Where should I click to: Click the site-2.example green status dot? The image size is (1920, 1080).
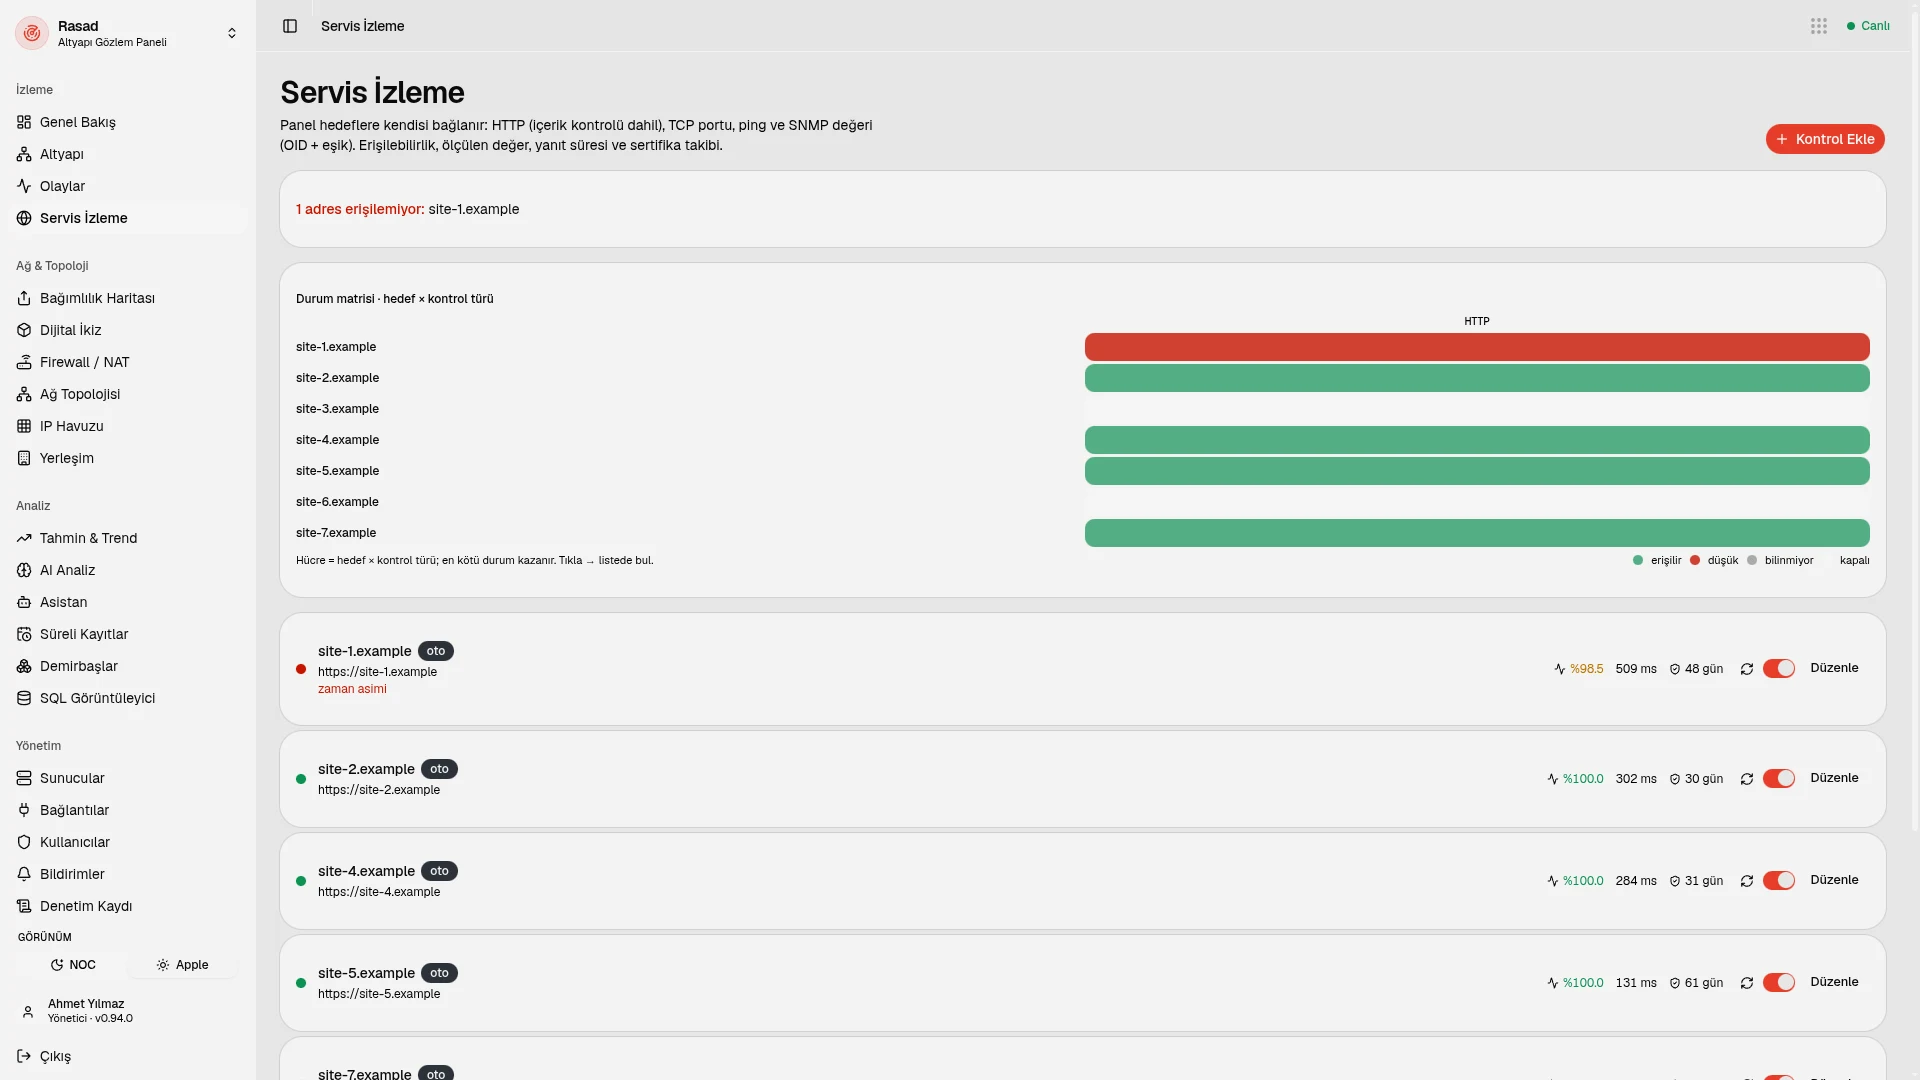pyautogui.click(x=301, y=779)
